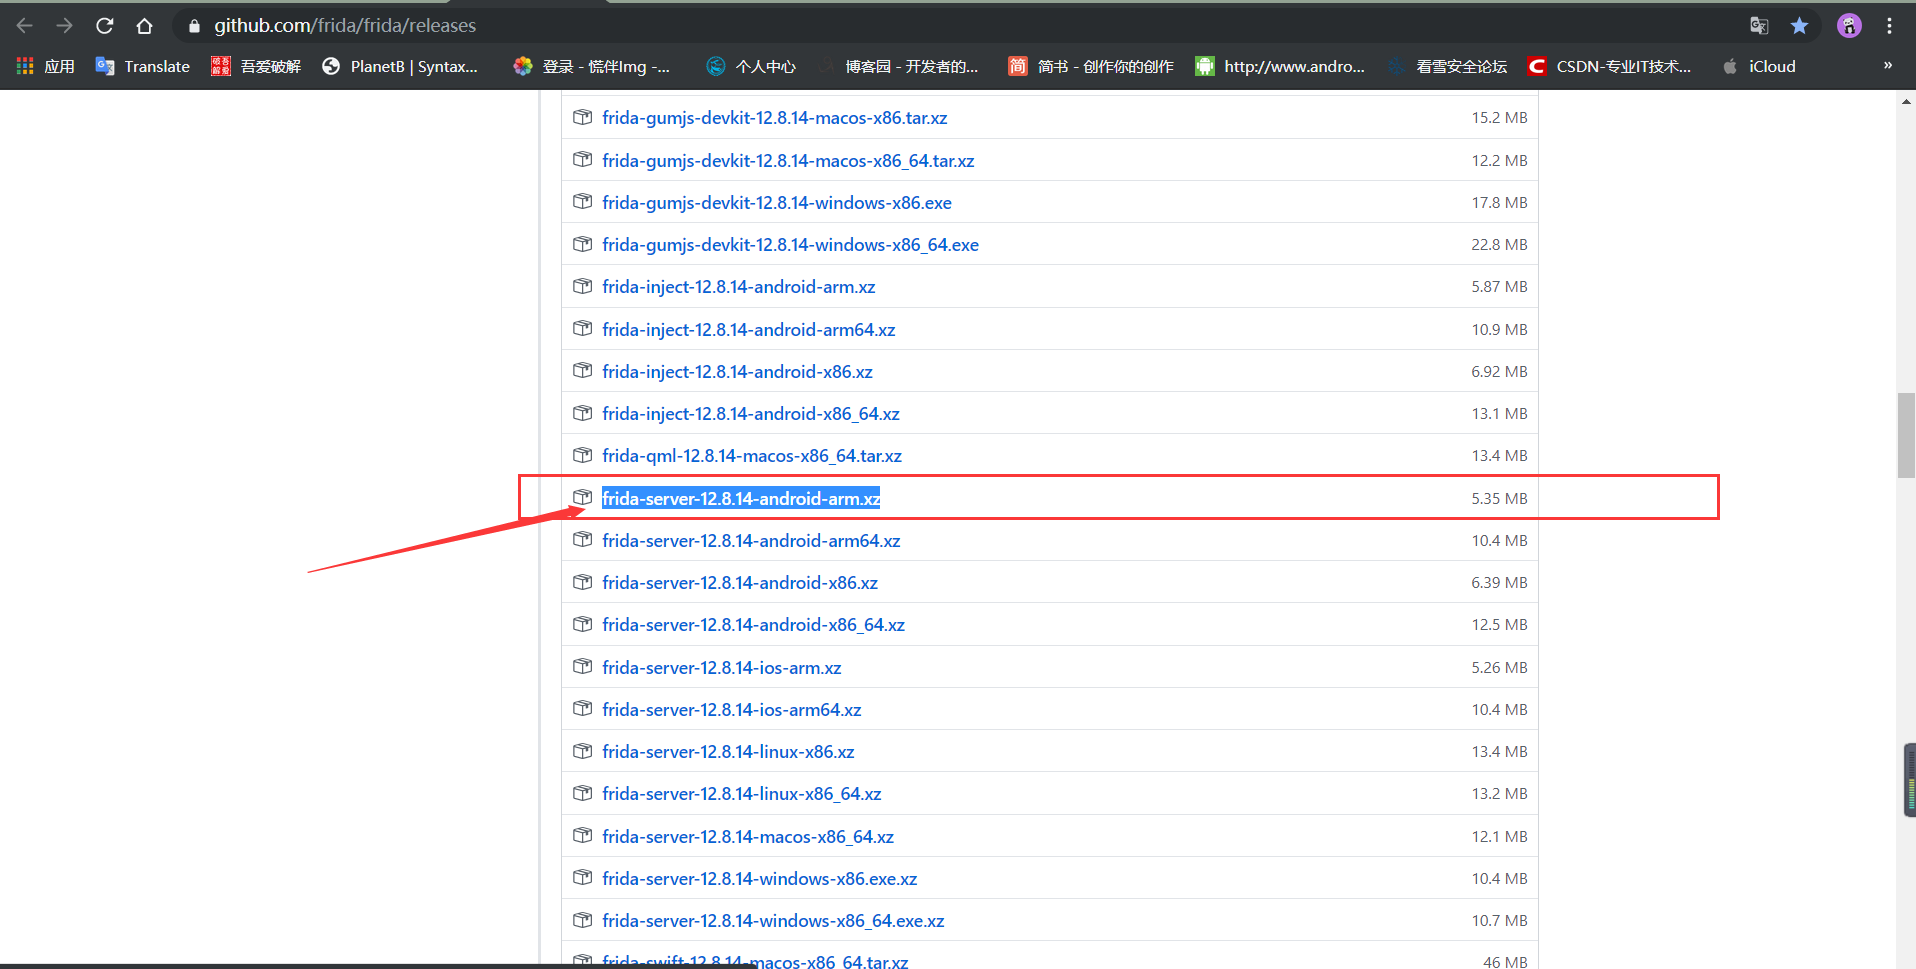
Task: Open the CSDN bookmark
Action: [1610, 66]
